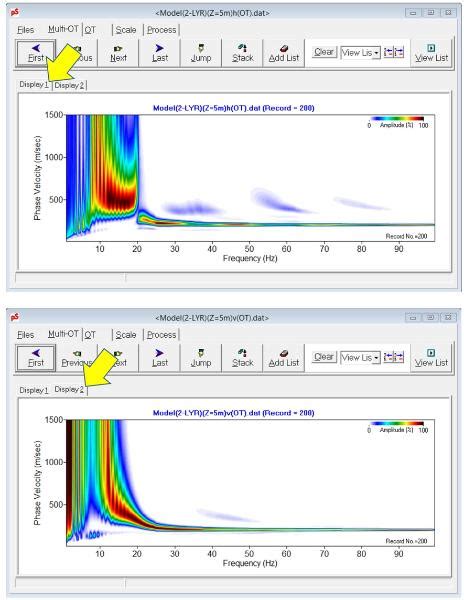Open Jump tool in top h(OT) window
464x600 pixels.
point(201,53)
